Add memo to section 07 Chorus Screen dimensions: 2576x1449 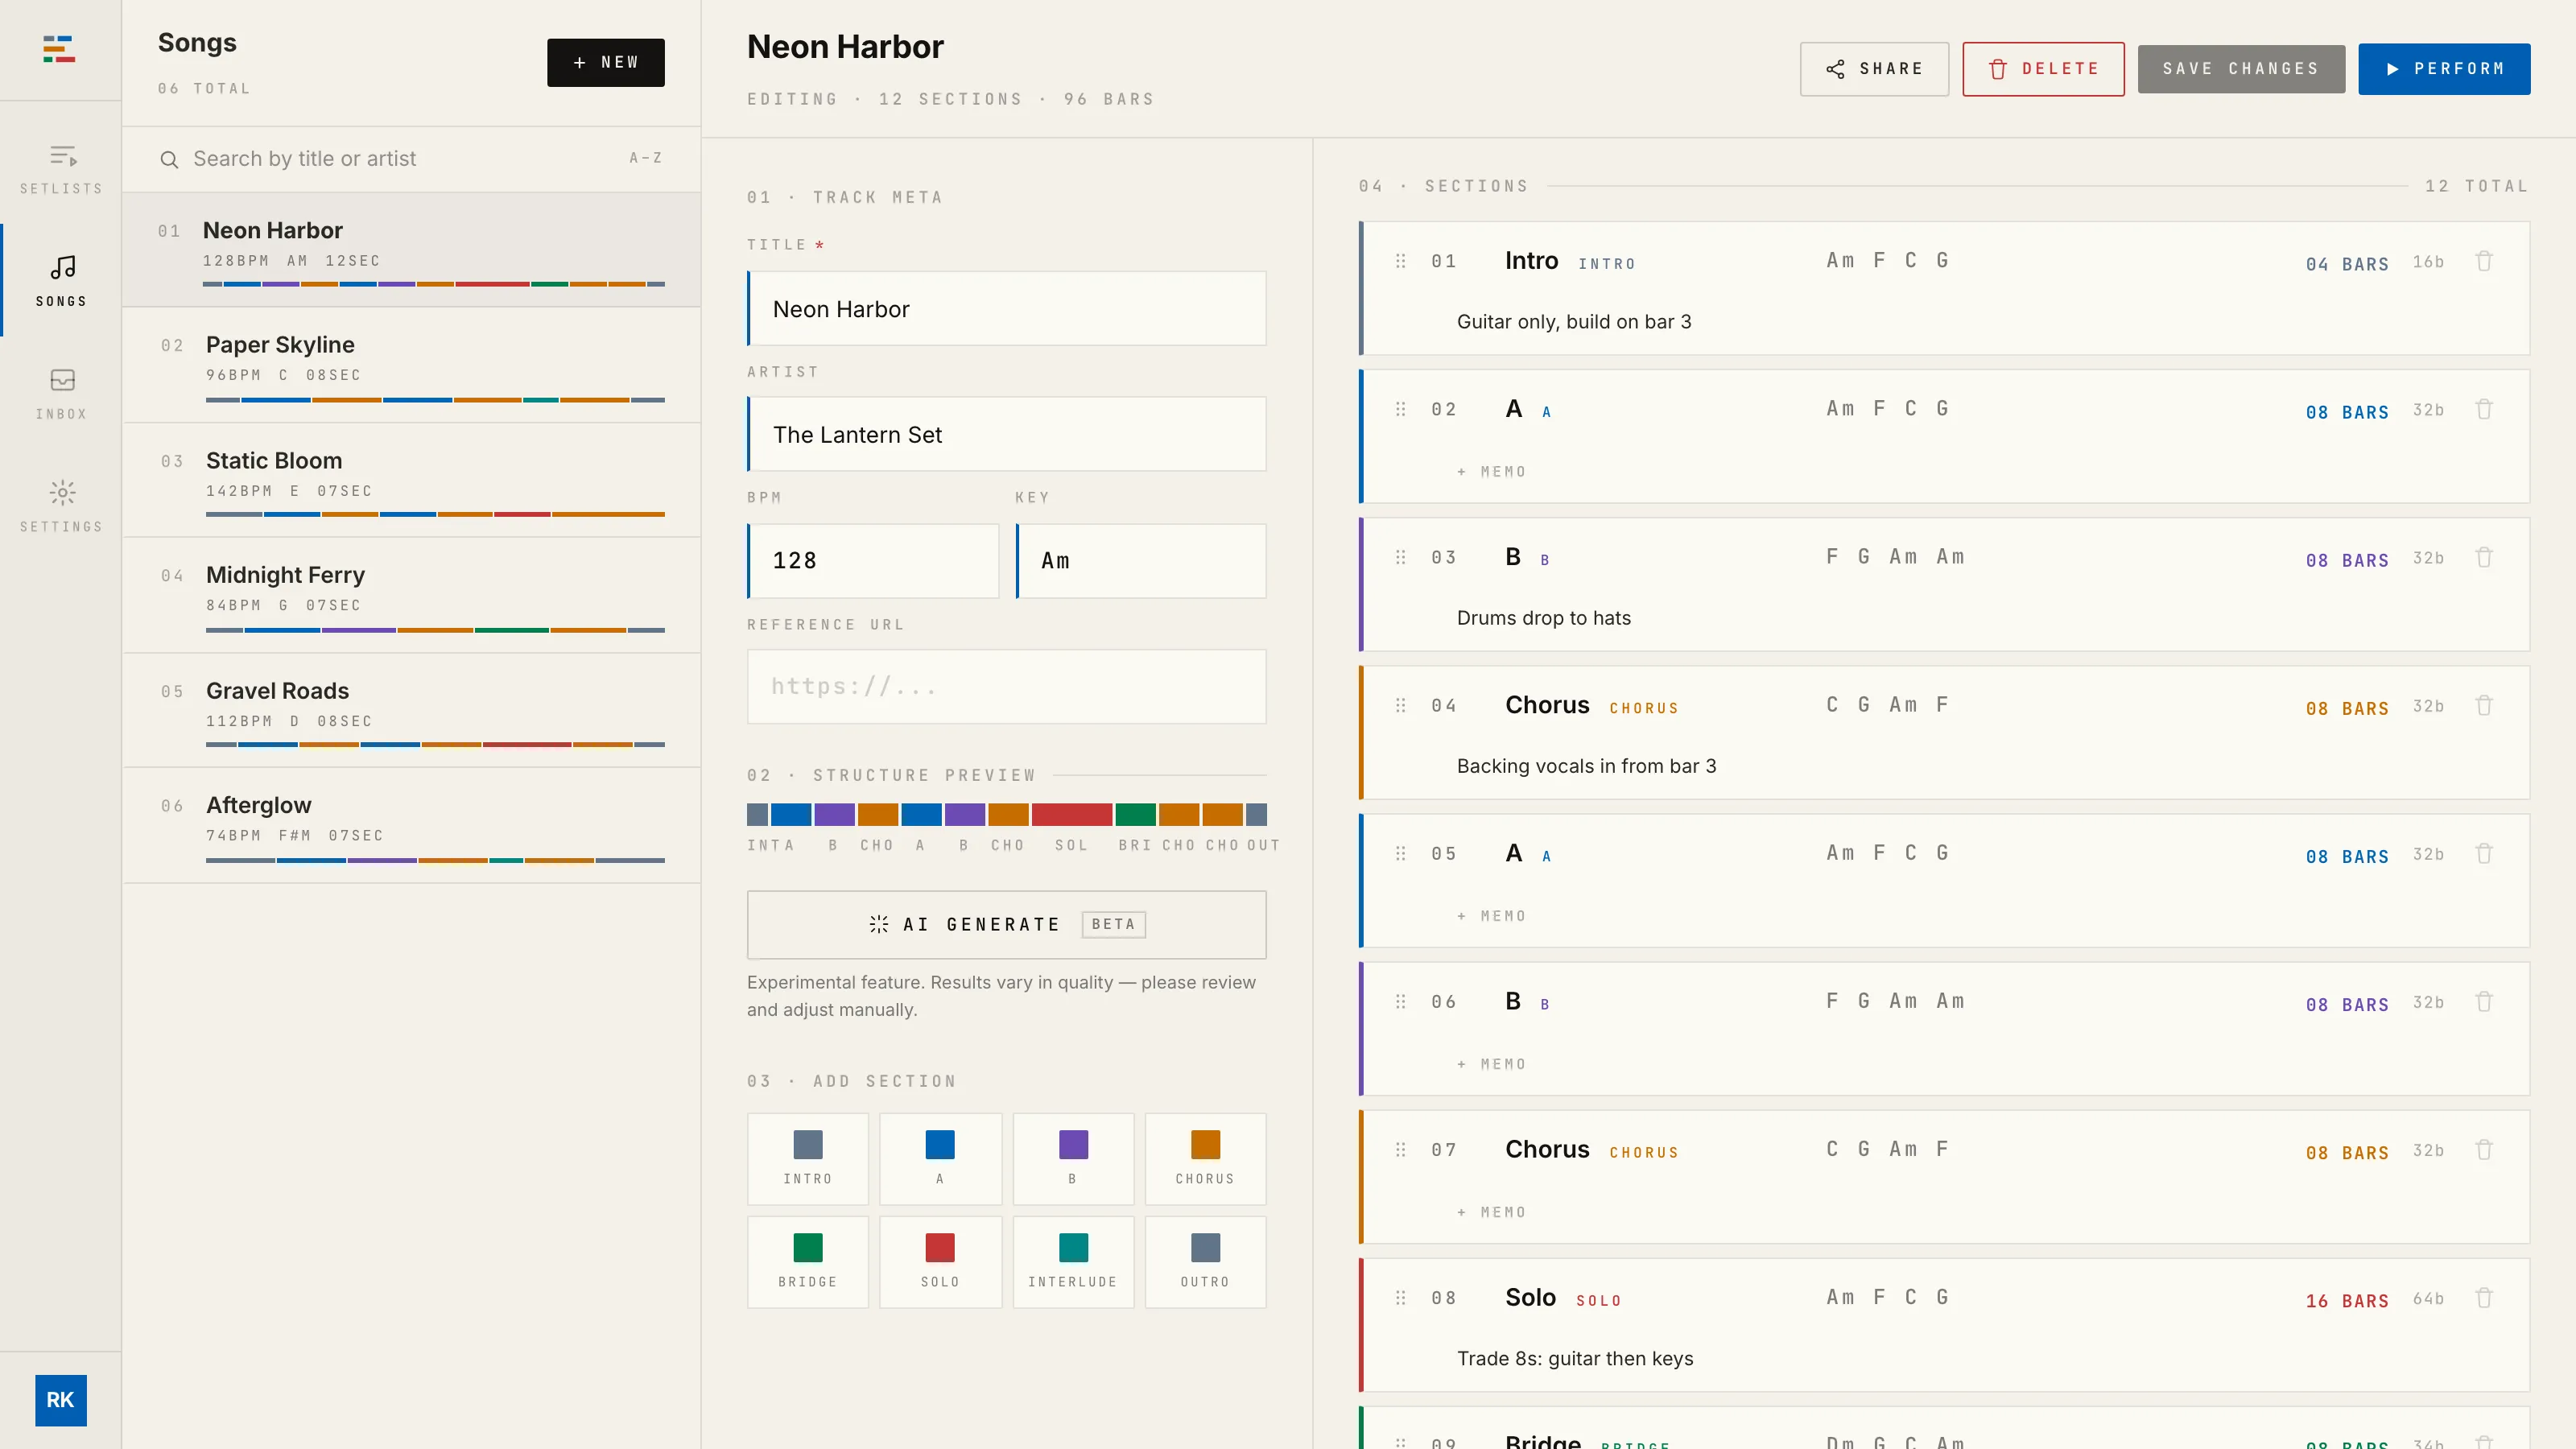(x=1491, y=1212)
